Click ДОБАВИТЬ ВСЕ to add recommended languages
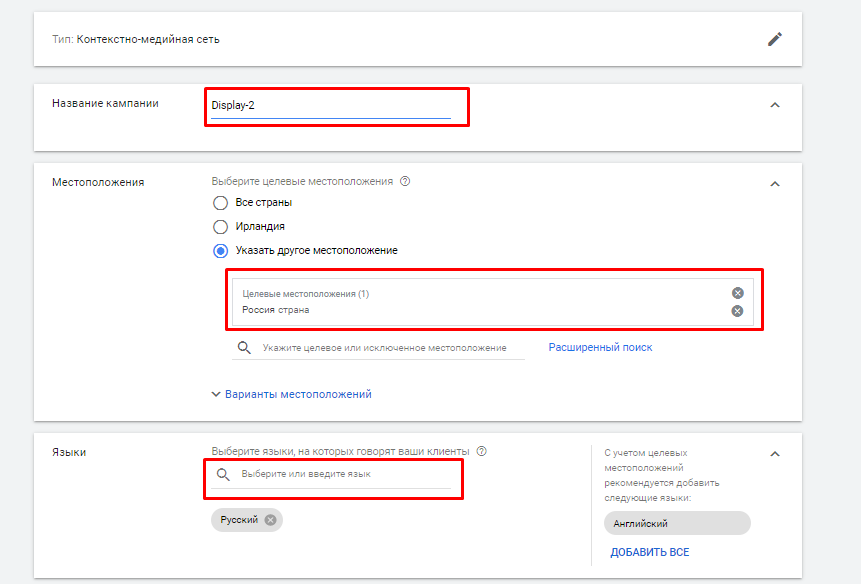861x584 pixels. (x=649, y=552)
